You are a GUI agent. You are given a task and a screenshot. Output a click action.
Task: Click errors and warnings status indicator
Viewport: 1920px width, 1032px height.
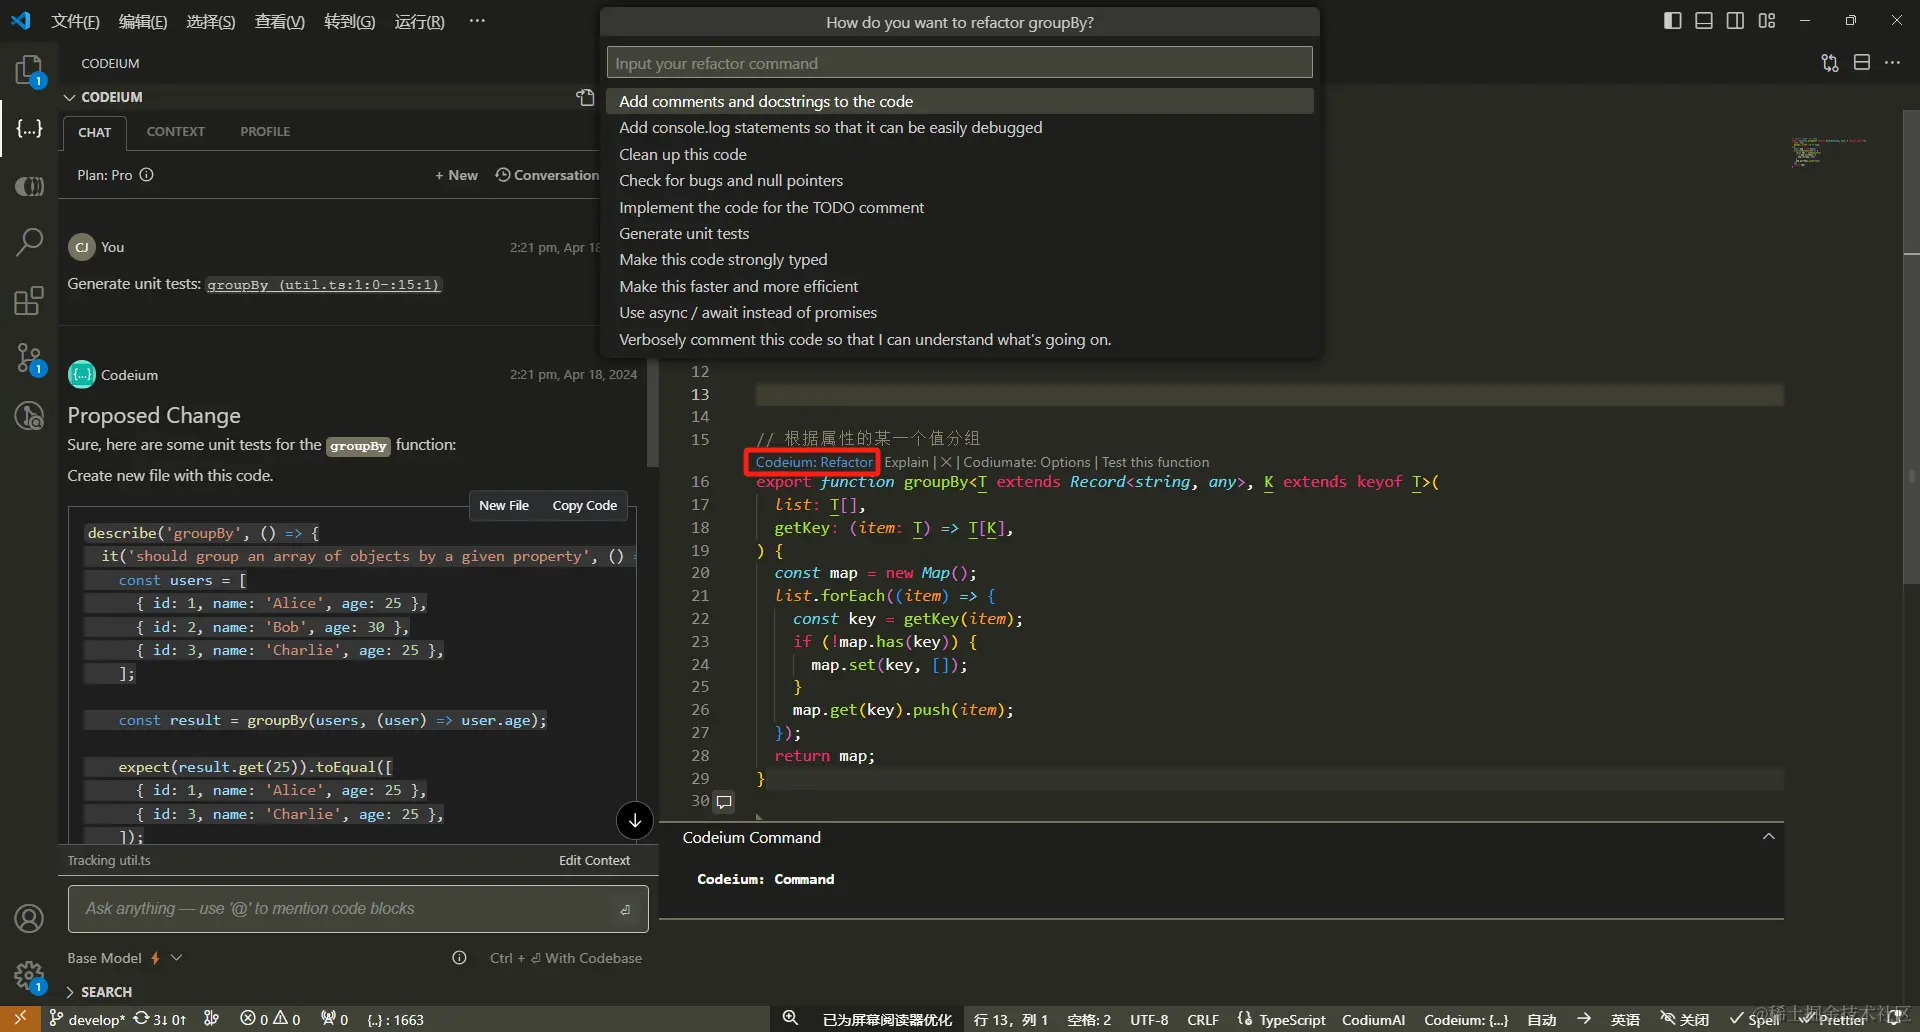click(270, 1019)
